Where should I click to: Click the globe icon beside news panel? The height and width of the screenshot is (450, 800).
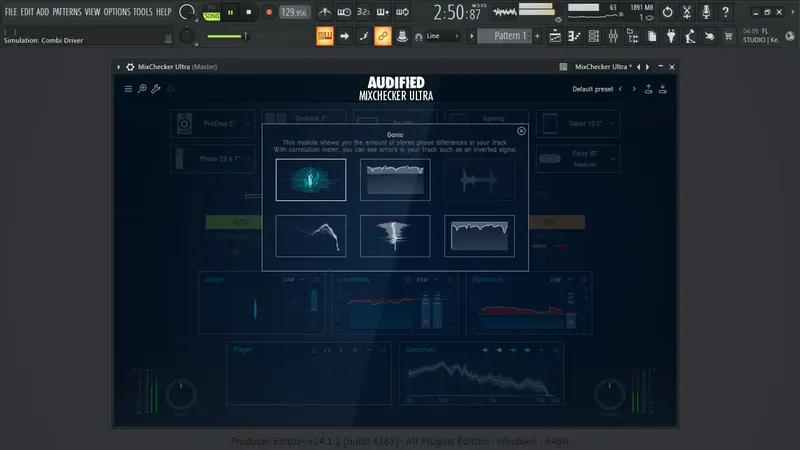[790, 36]
